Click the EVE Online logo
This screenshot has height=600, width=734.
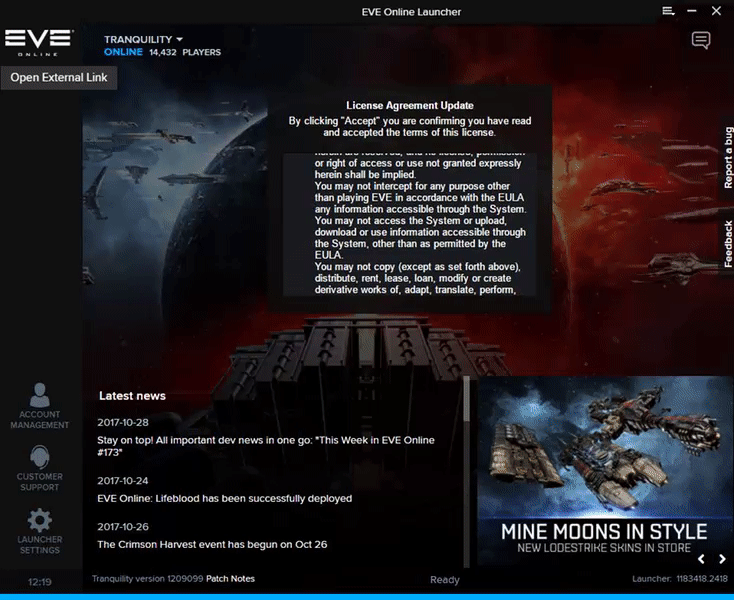pyautogui.click(x=39, y=42)
